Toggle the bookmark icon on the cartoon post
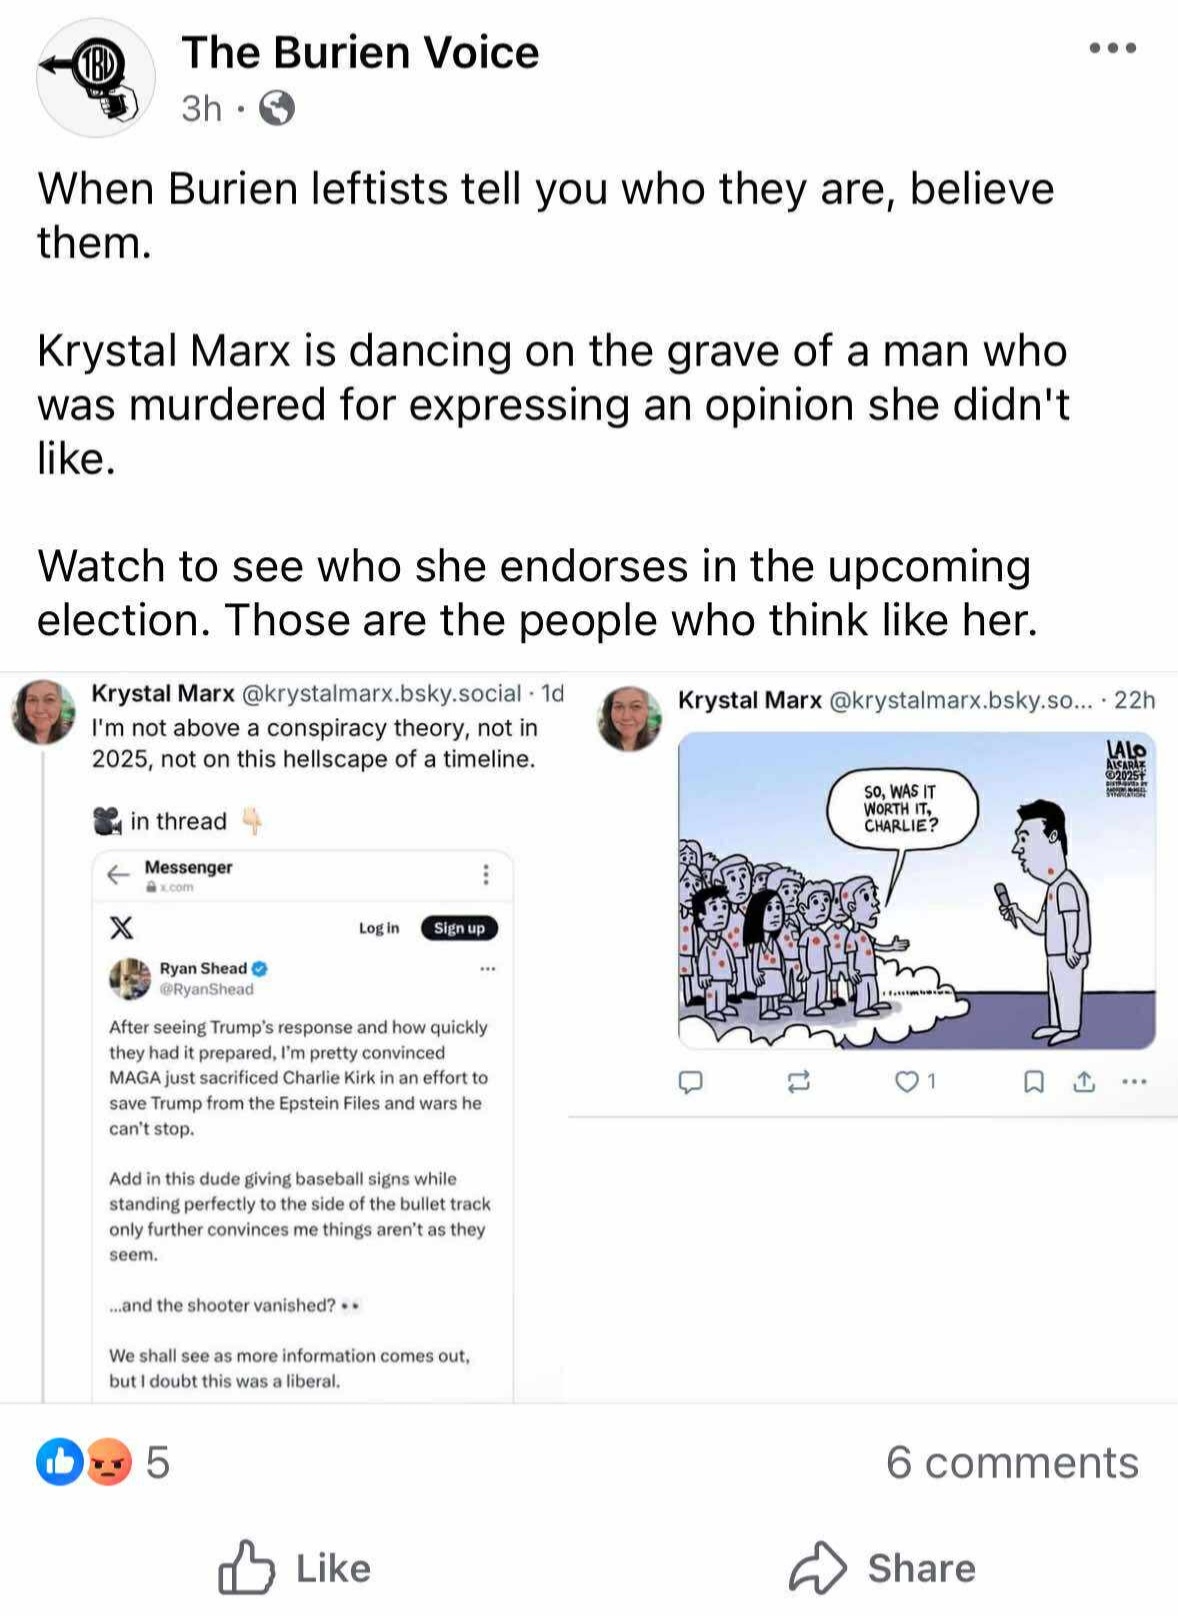 pyautogui.click(x=1035, y=1081)
